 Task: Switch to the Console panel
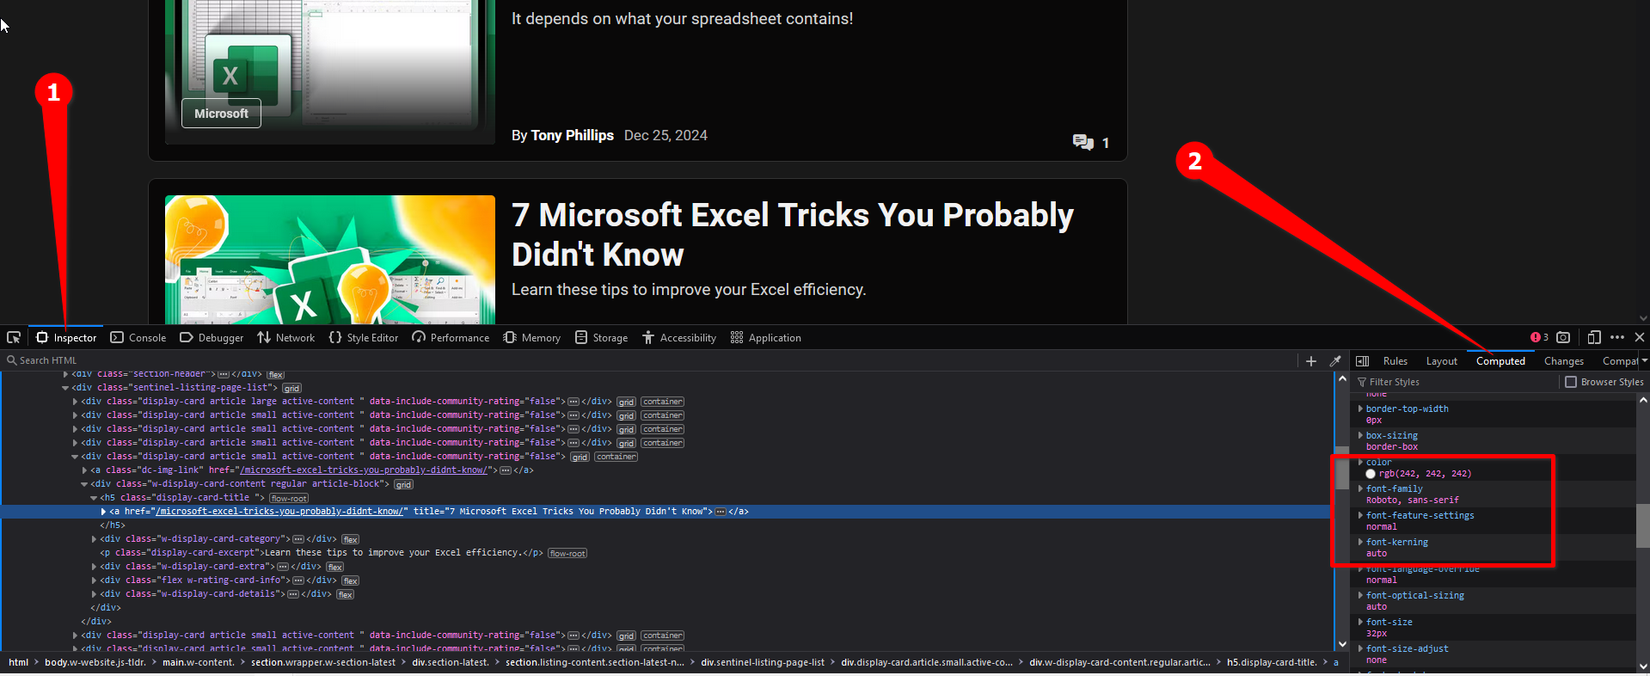point(138,338)
